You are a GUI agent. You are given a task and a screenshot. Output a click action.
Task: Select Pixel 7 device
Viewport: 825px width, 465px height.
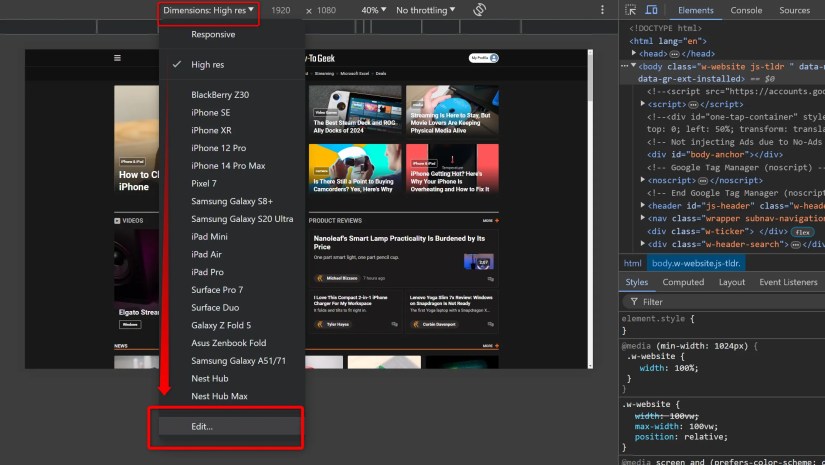tap(204, 183)
